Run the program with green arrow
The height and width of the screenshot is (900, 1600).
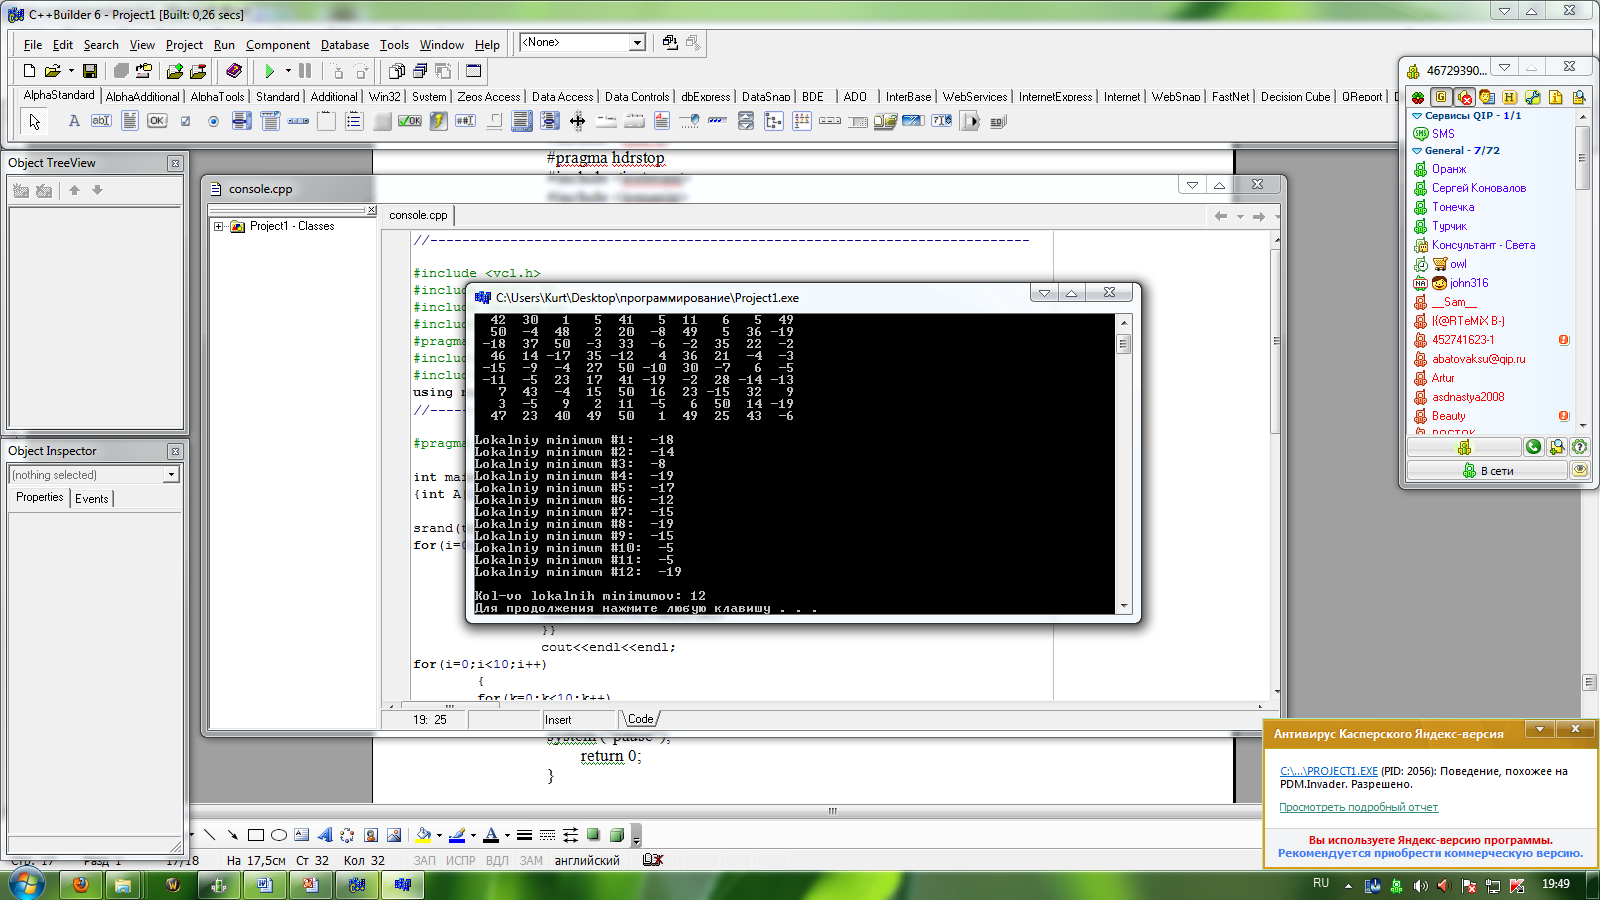click(x=269, y=71)
